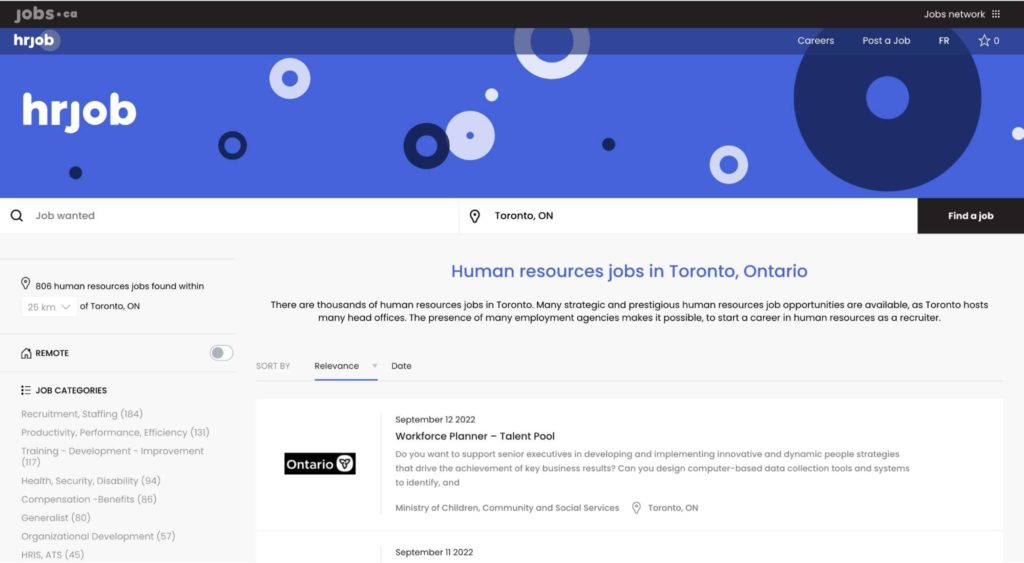Click the search magnifier icon
Screen dimensions: 1024x563
click(x=17, y=216)
